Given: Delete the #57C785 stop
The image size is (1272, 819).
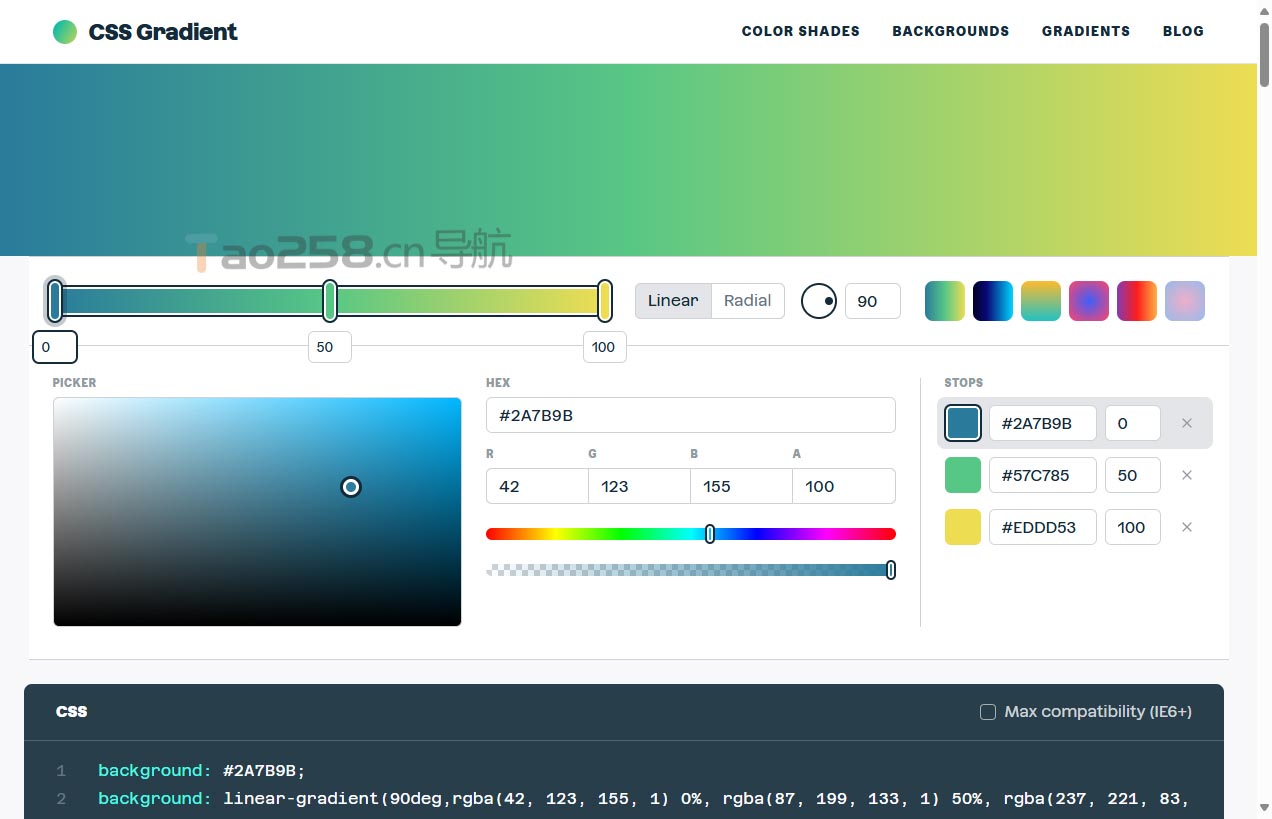Looking at the screenshot, I should click(1187, 475).
